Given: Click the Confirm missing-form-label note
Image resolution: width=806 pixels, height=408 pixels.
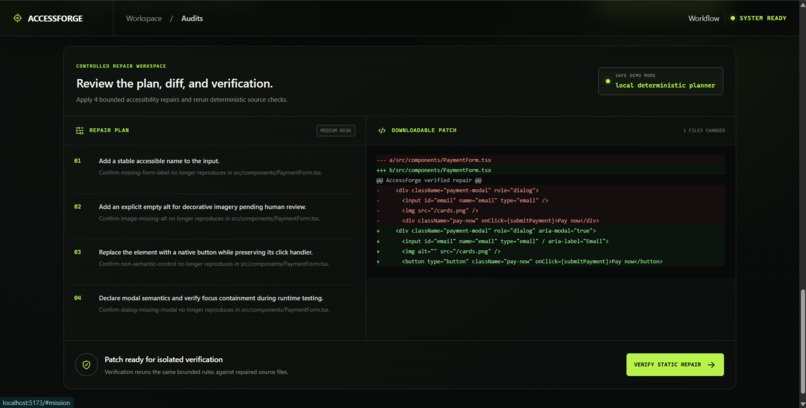Looking at the screenshot, I should (x=210, y=173).
